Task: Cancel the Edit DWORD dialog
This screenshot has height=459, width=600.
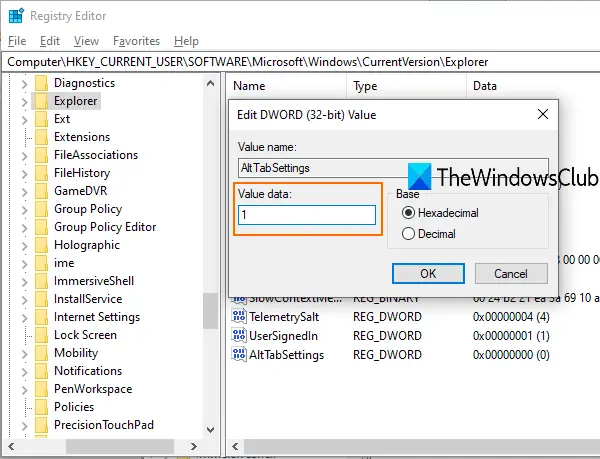Action: tap(511, 273)
